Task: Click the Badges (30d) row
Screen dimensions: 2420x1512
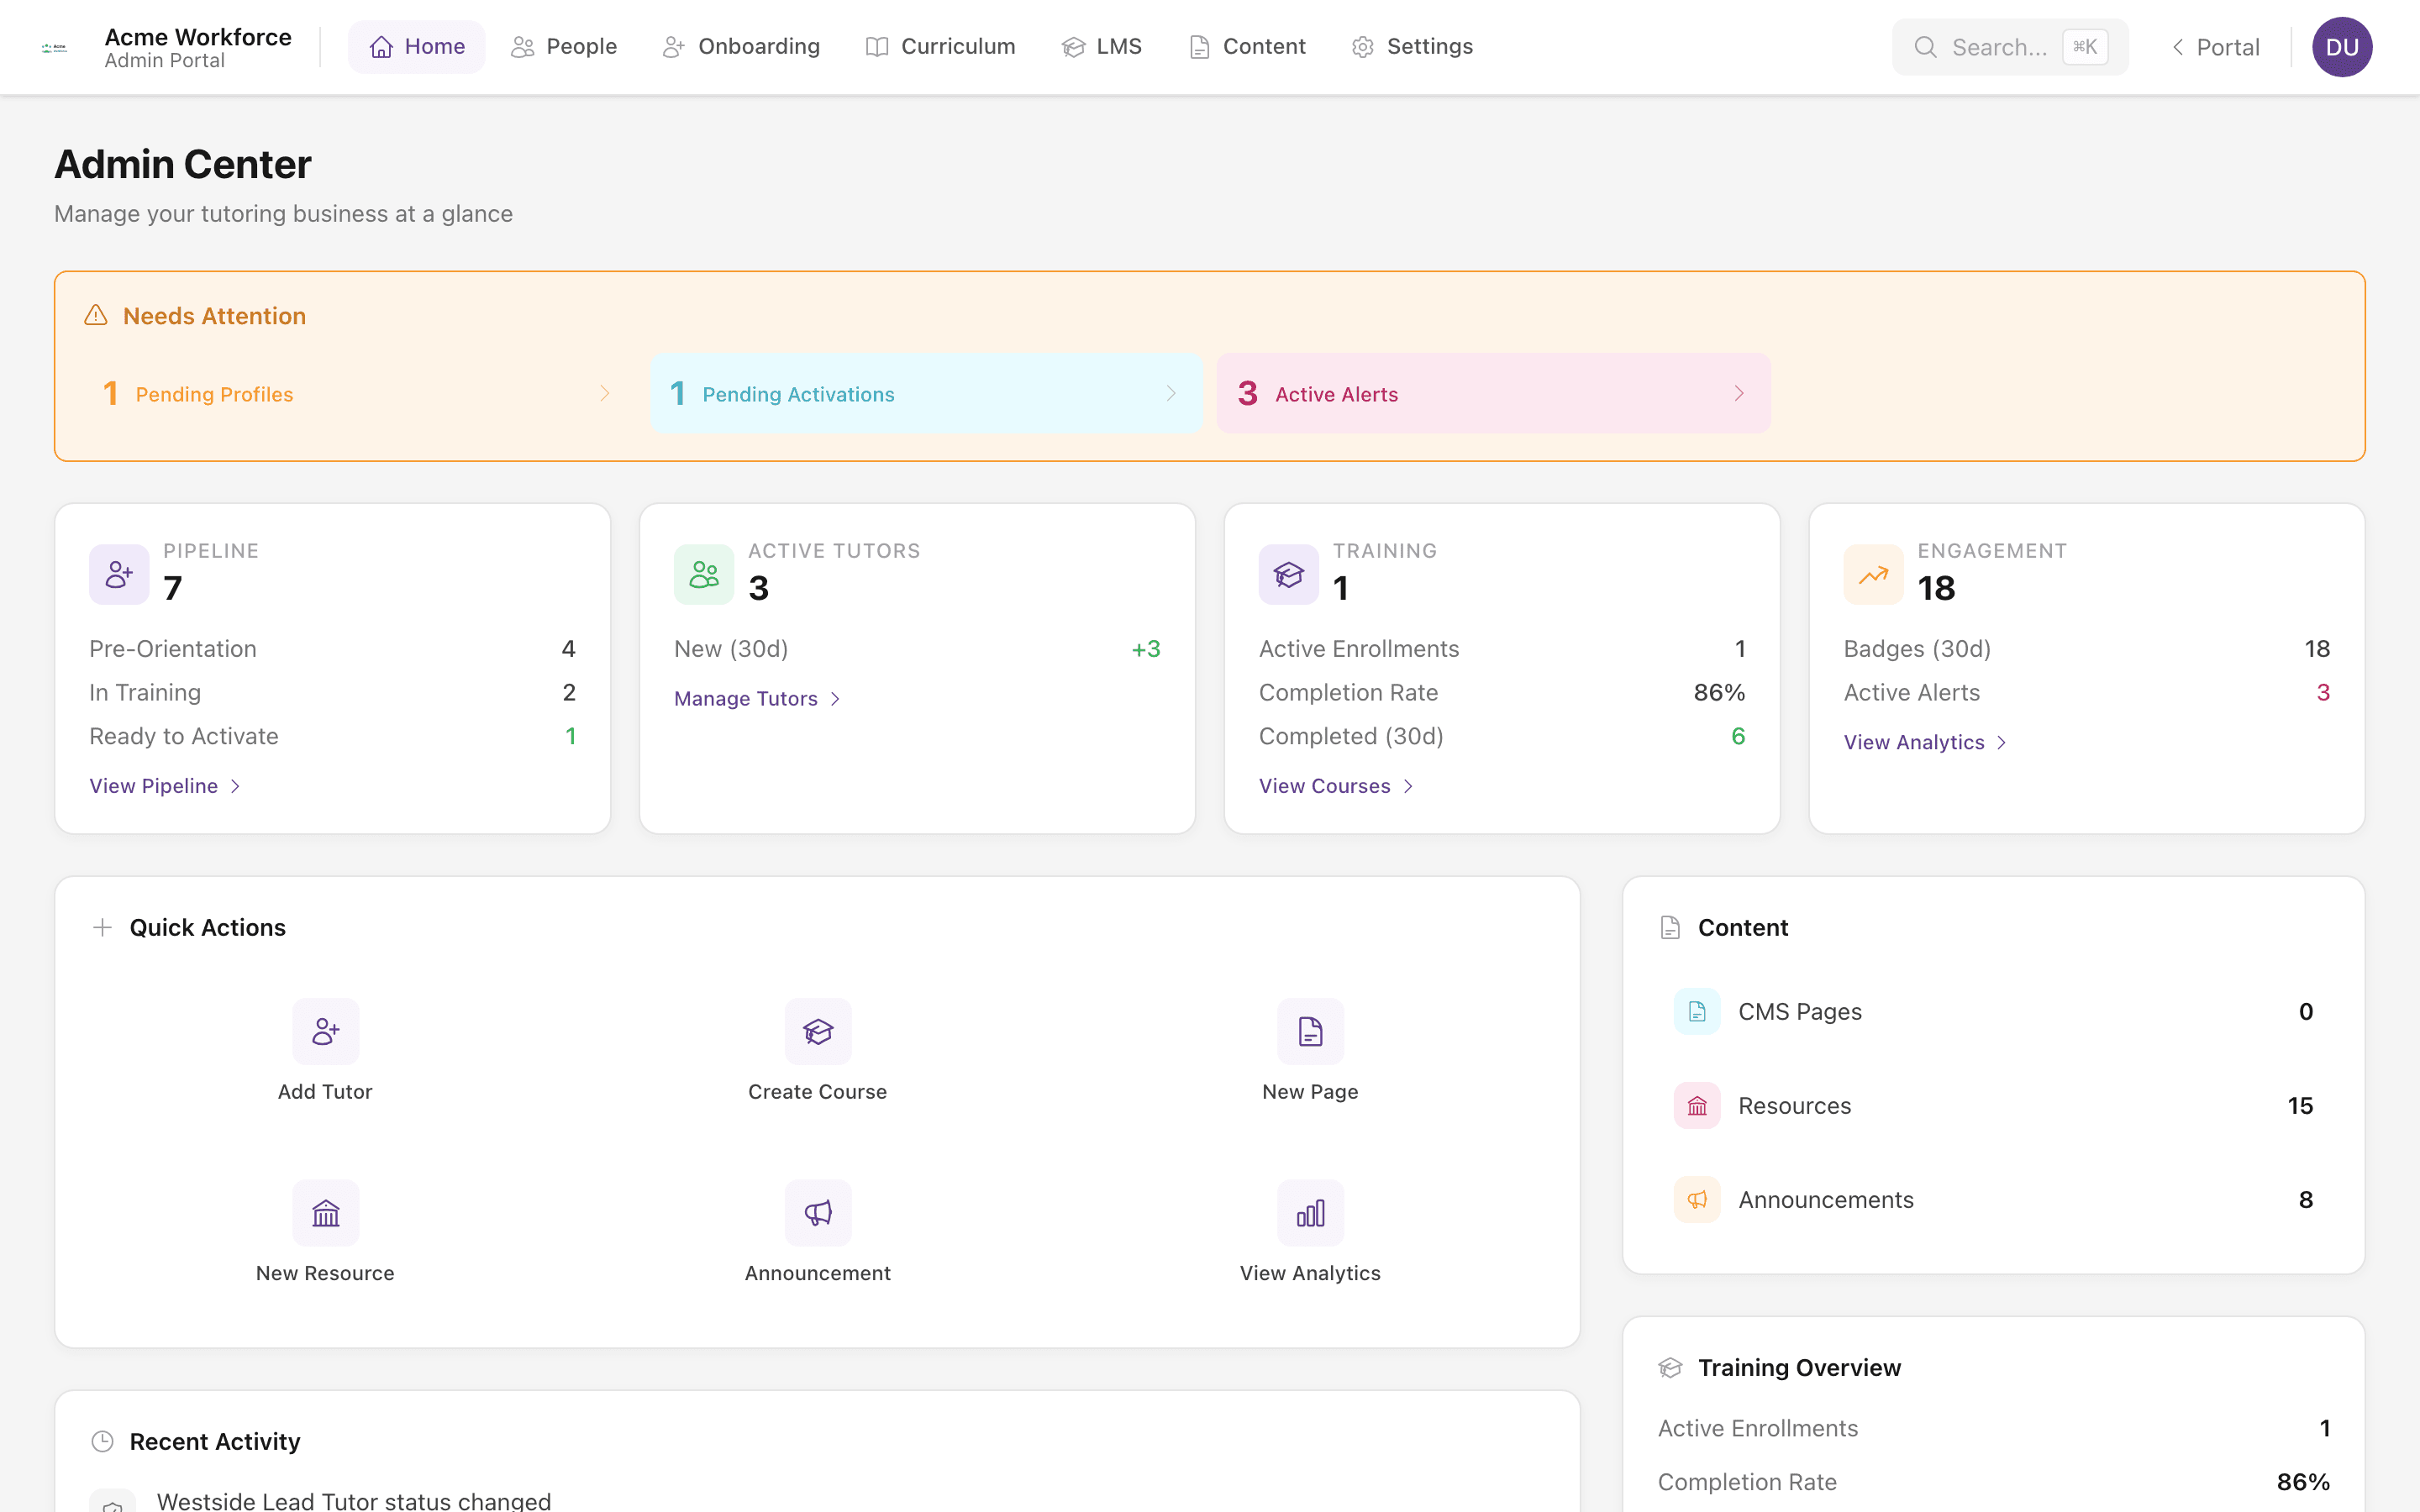Action: pyautogui.click(x=2087, y=649)
